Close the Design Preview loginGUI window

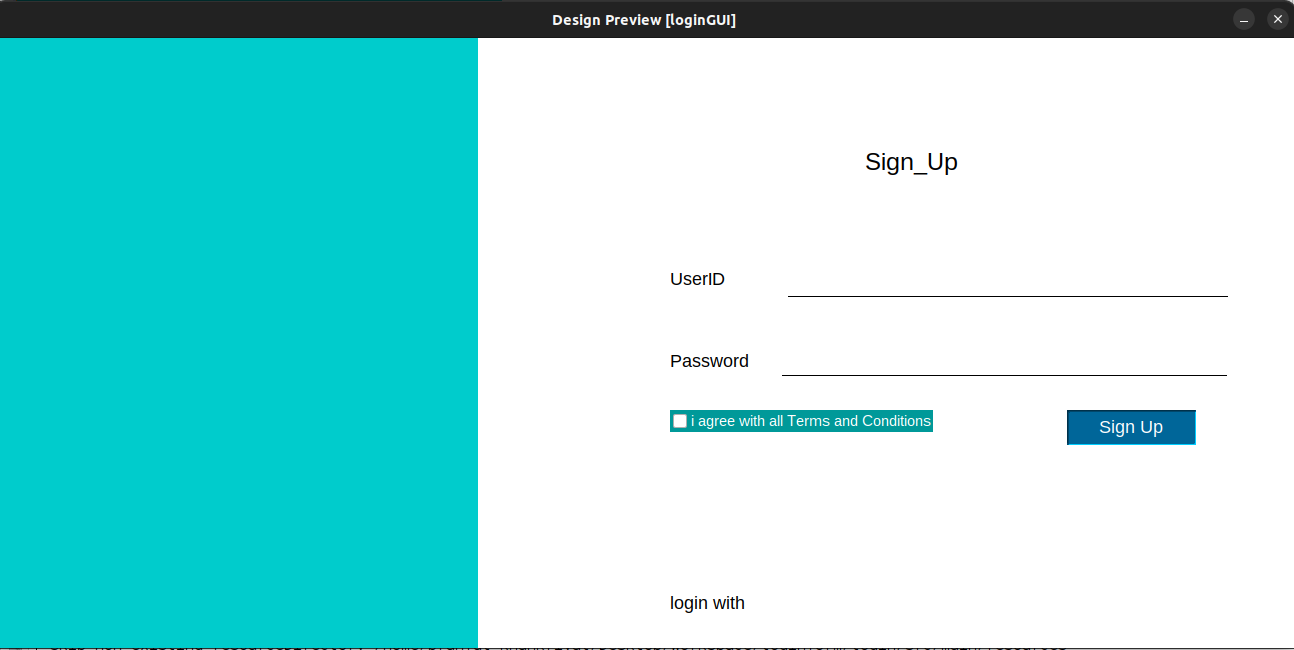1277,19
